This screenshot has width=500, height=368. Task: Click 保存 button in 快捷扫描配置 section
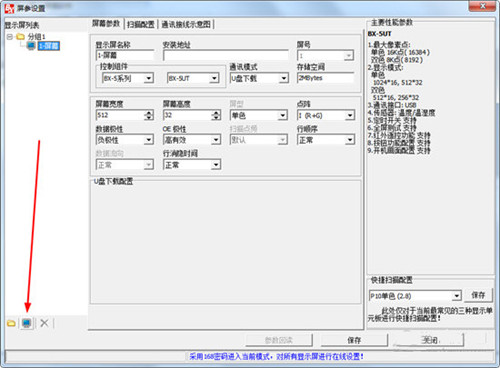point(478,295)
